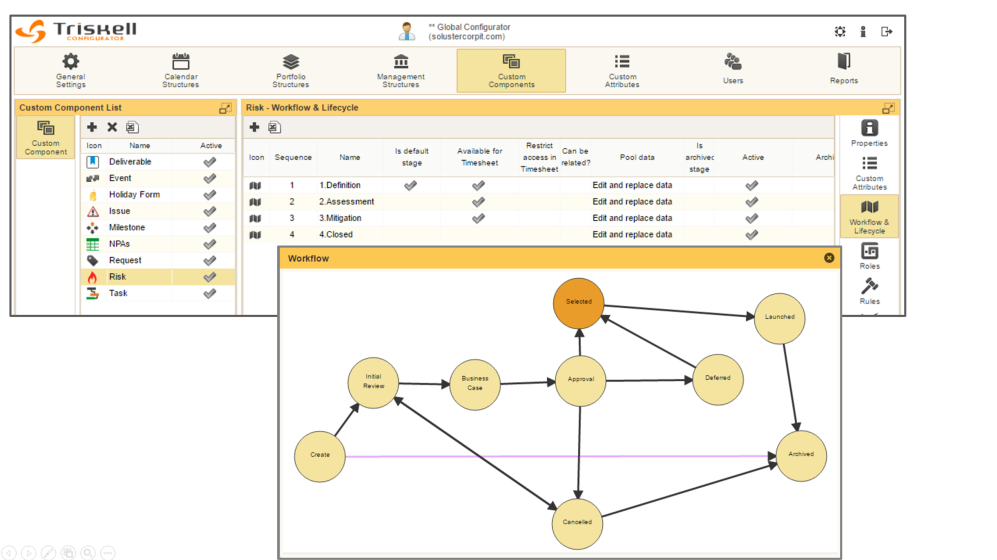The width and height of the screenshot is (997, 560).
Task: Click the info icon in header
Action: coord(863,31)
